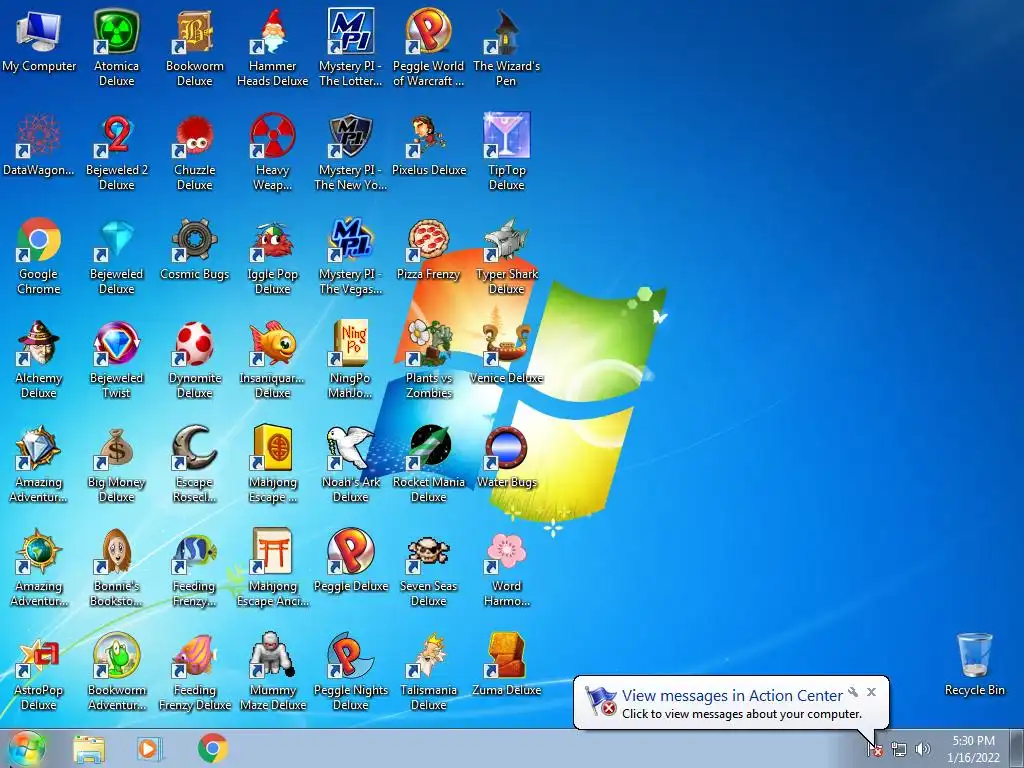Screen dimensions: 1024x768
Task: Launch Iggle Pop Deluxe
Action: [272, 255]
